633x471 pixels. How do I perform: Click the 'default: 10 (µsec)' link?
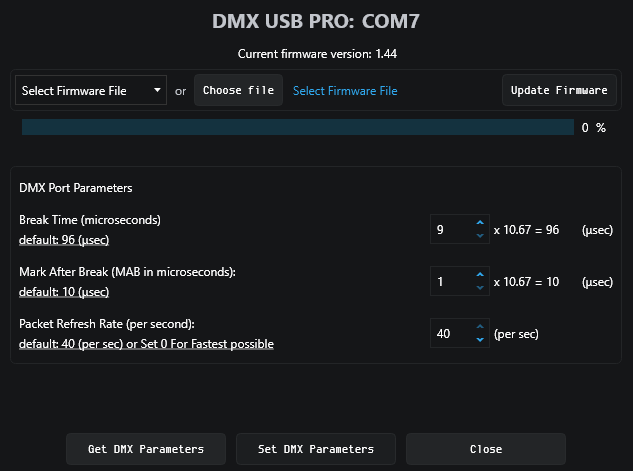[64, 292]
